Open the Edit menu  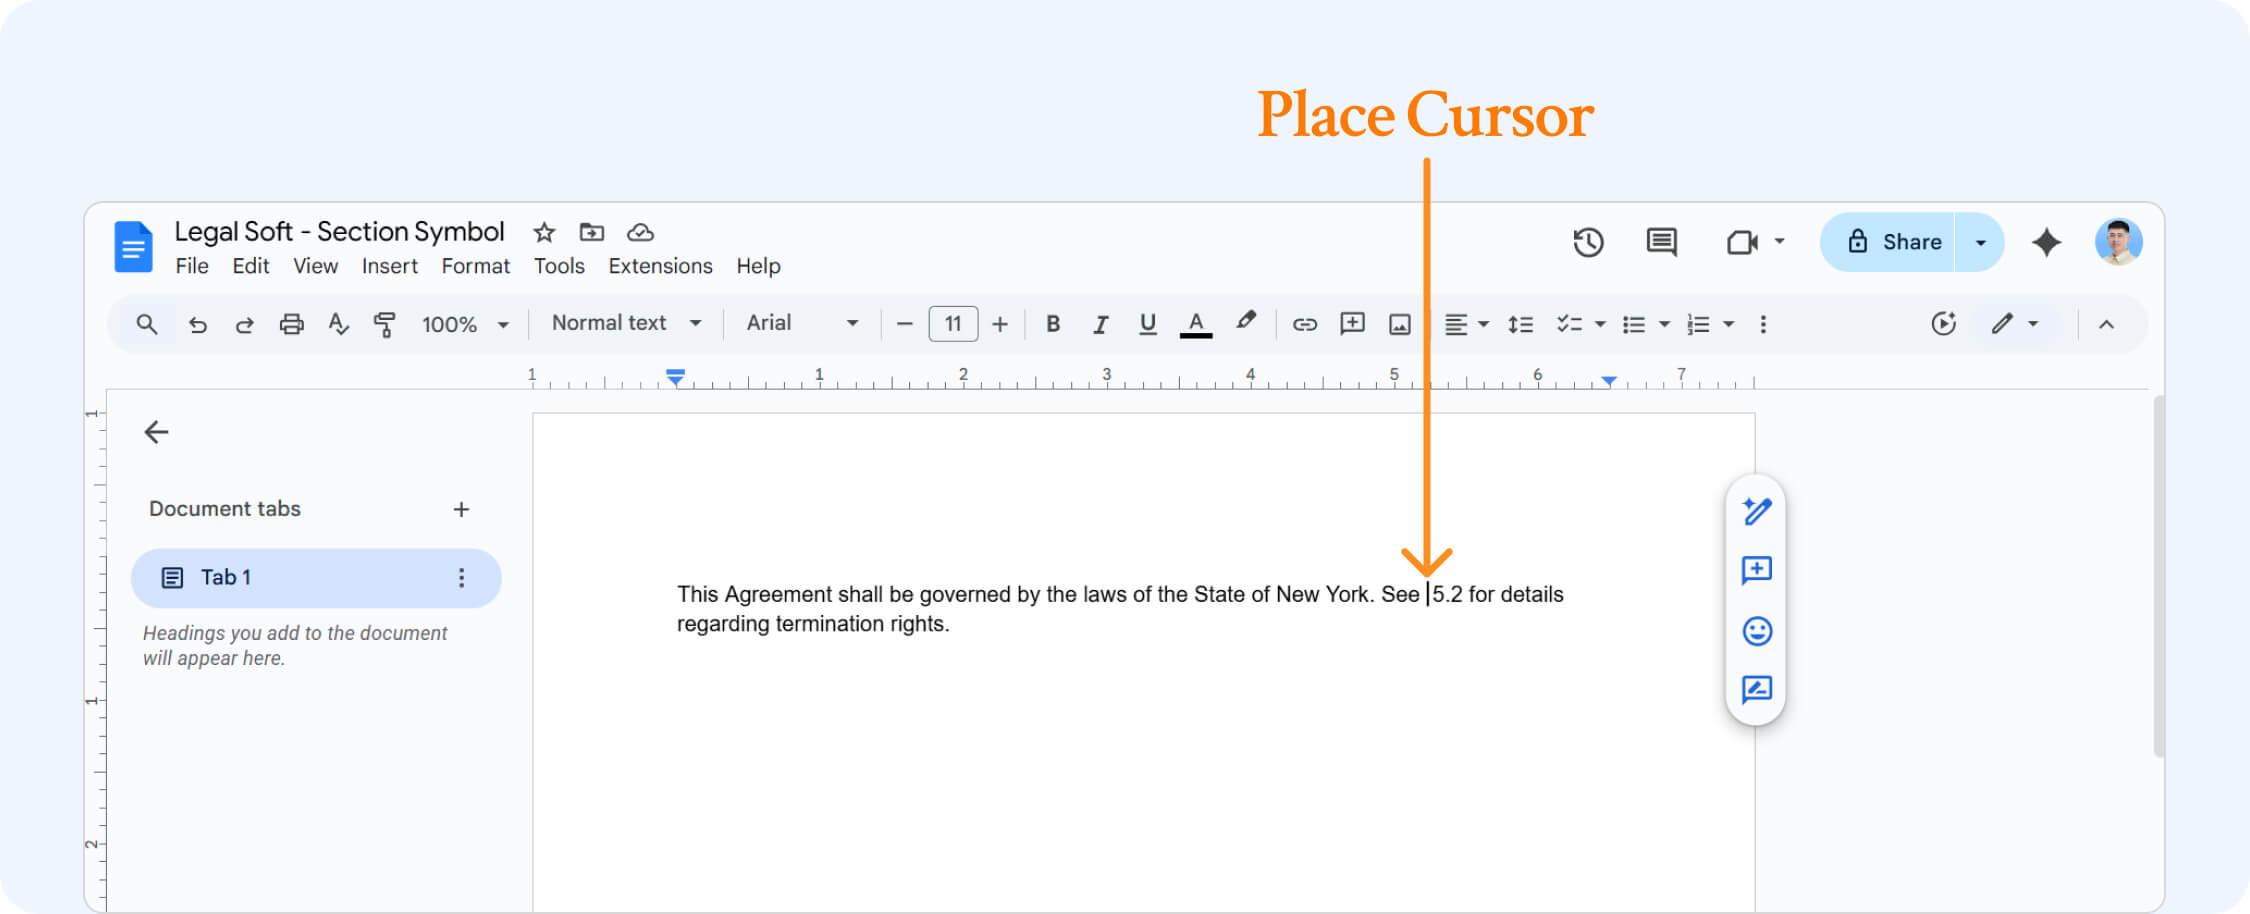click(251, 266)
